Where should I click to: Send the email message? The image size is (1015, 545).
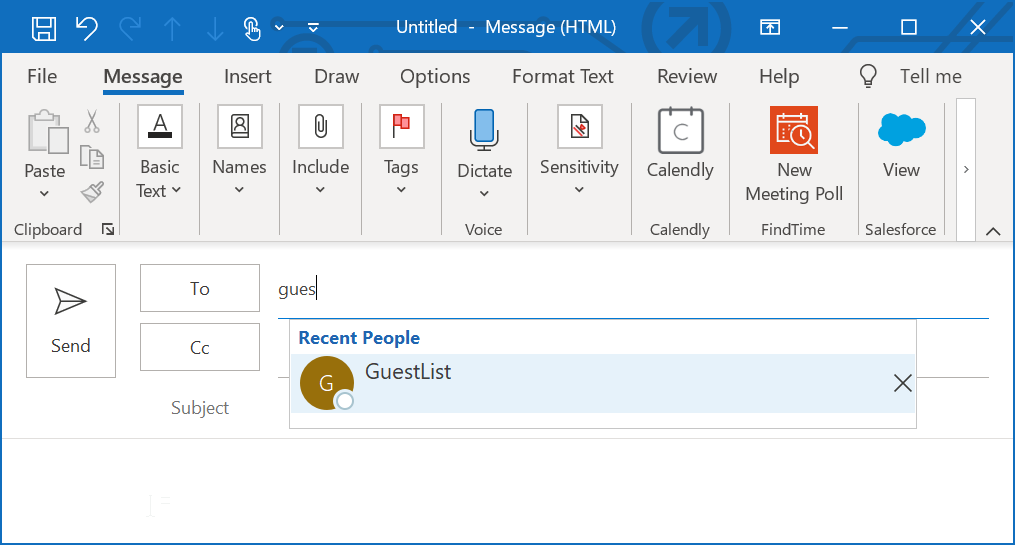(71, 321)
